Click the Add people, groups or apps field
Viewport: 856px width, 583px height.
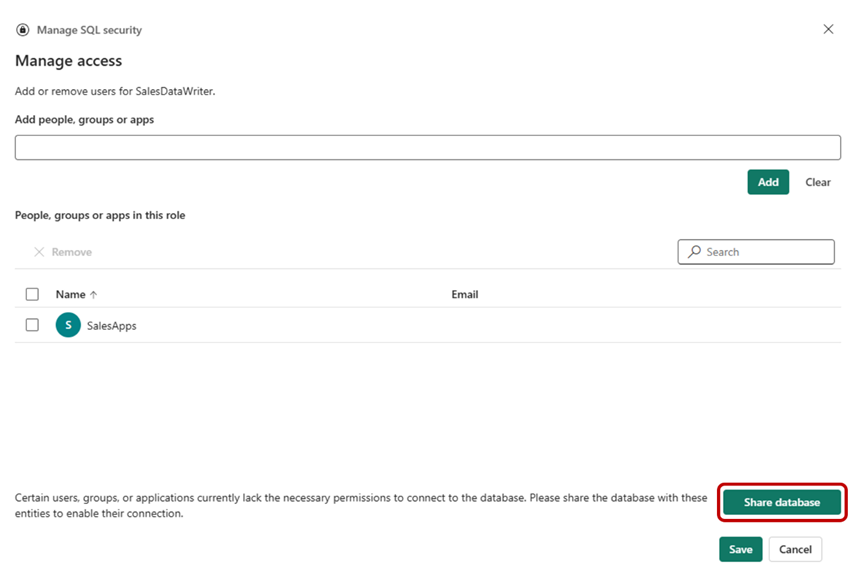tap(427, 147)
